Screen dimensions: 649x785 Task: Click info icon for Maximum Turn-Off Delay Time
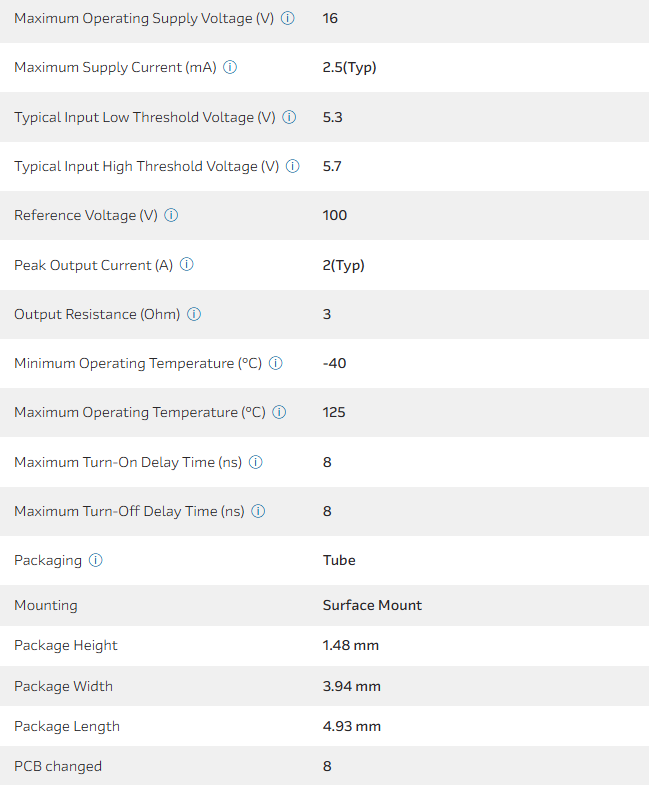point(258,511)
